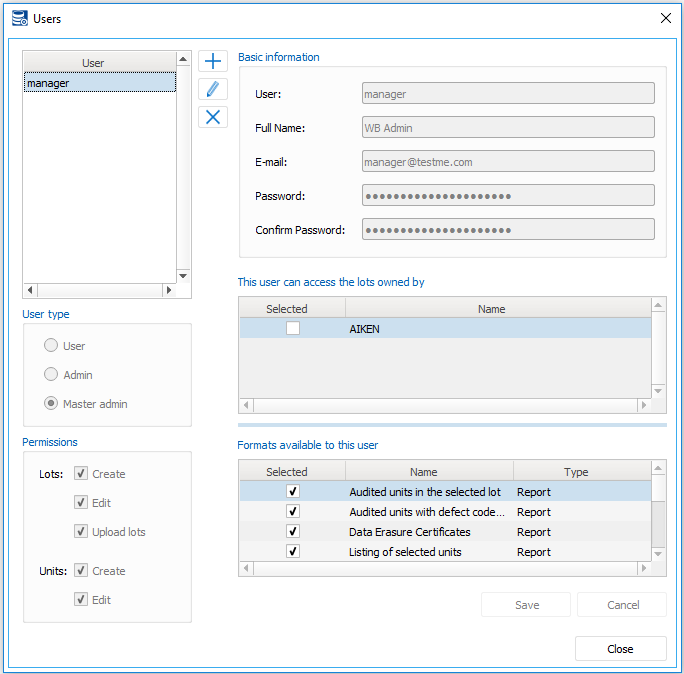
Task: Click user list scroll down arrow
Action: tap(183, 276)
